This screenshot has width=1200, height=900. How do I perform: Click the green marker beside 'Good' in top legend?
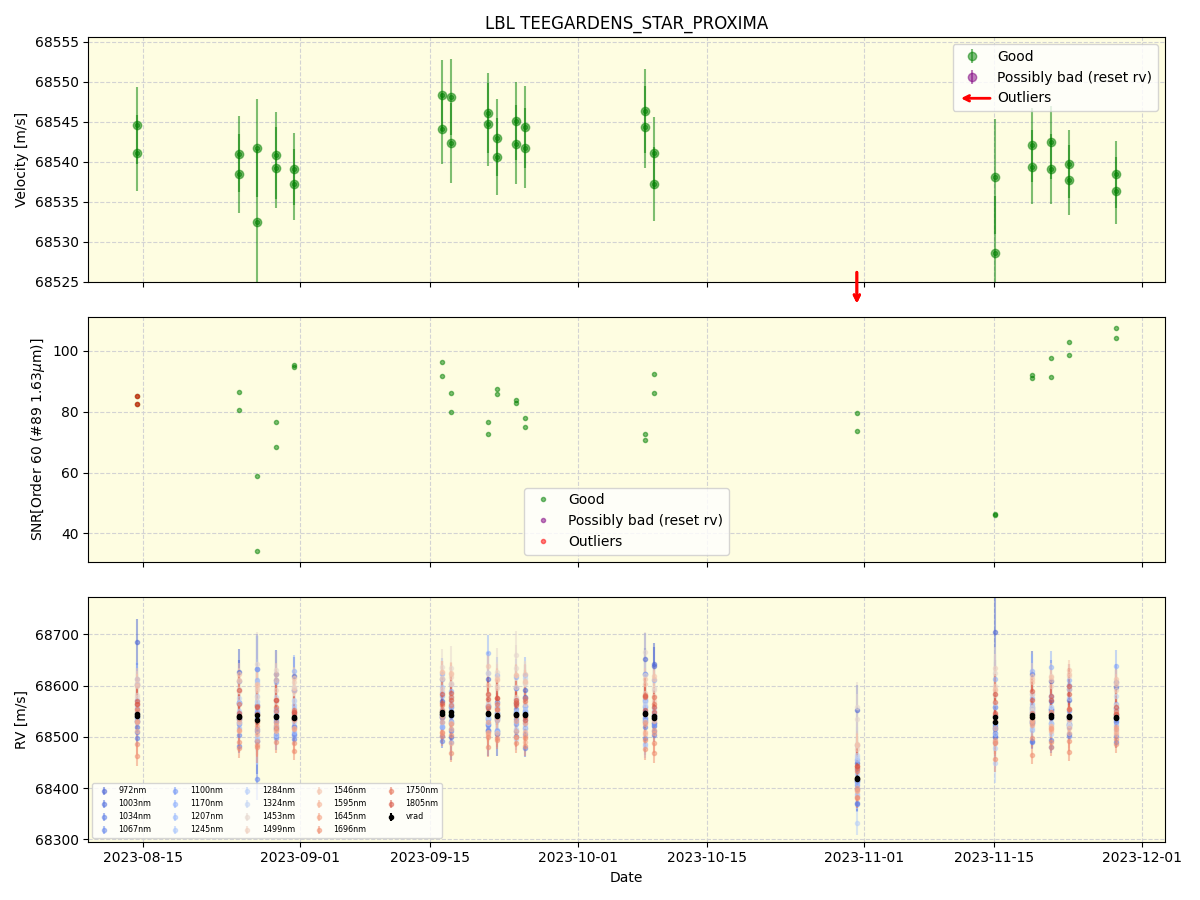click(972, 56)
